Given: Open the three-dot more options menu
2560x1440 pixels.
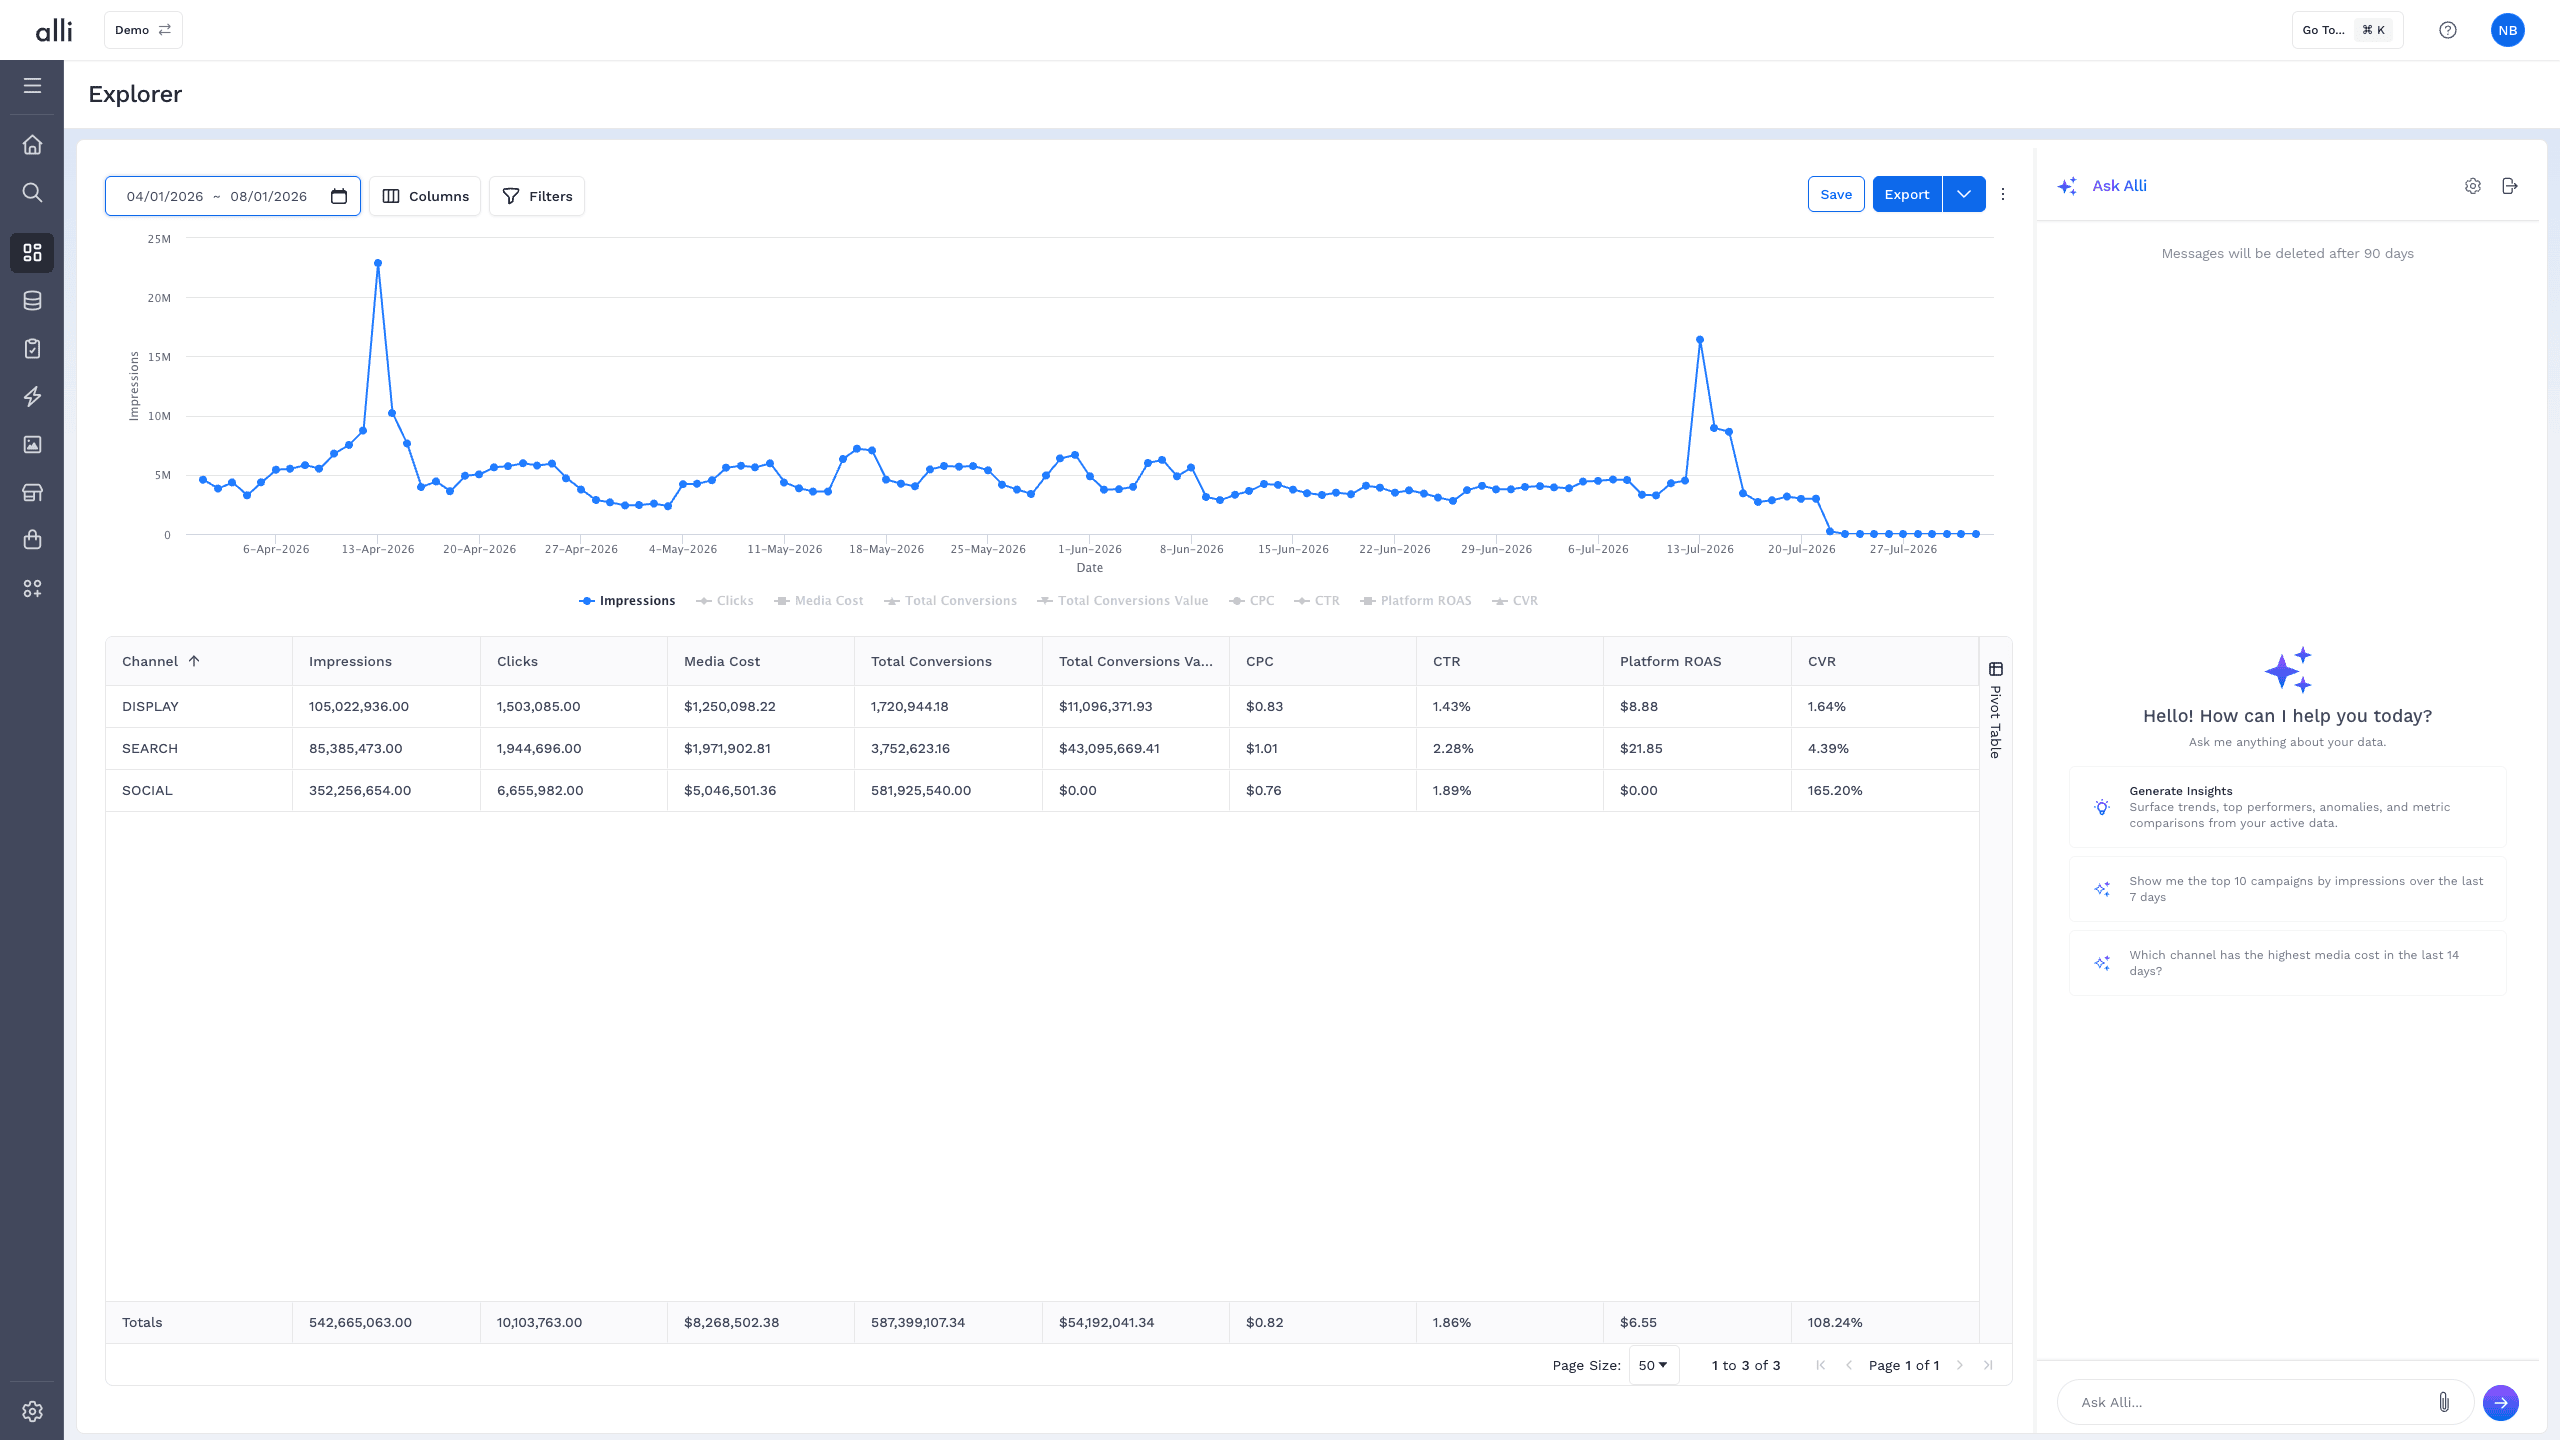Looking at the screenshot, I should tap(2003, 195).
